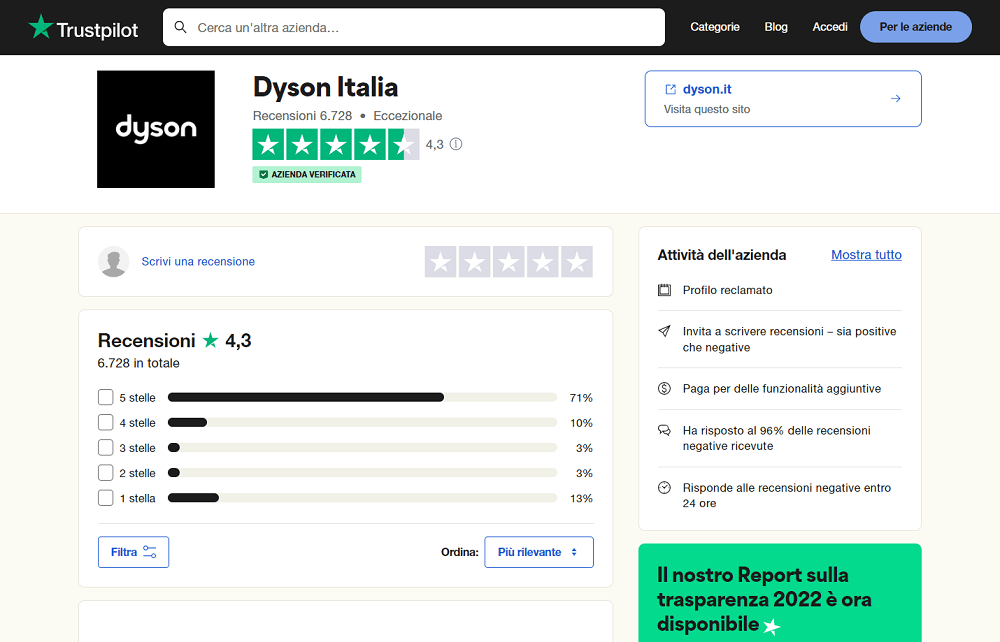Click the search magnifier icon

coord(180,27)
